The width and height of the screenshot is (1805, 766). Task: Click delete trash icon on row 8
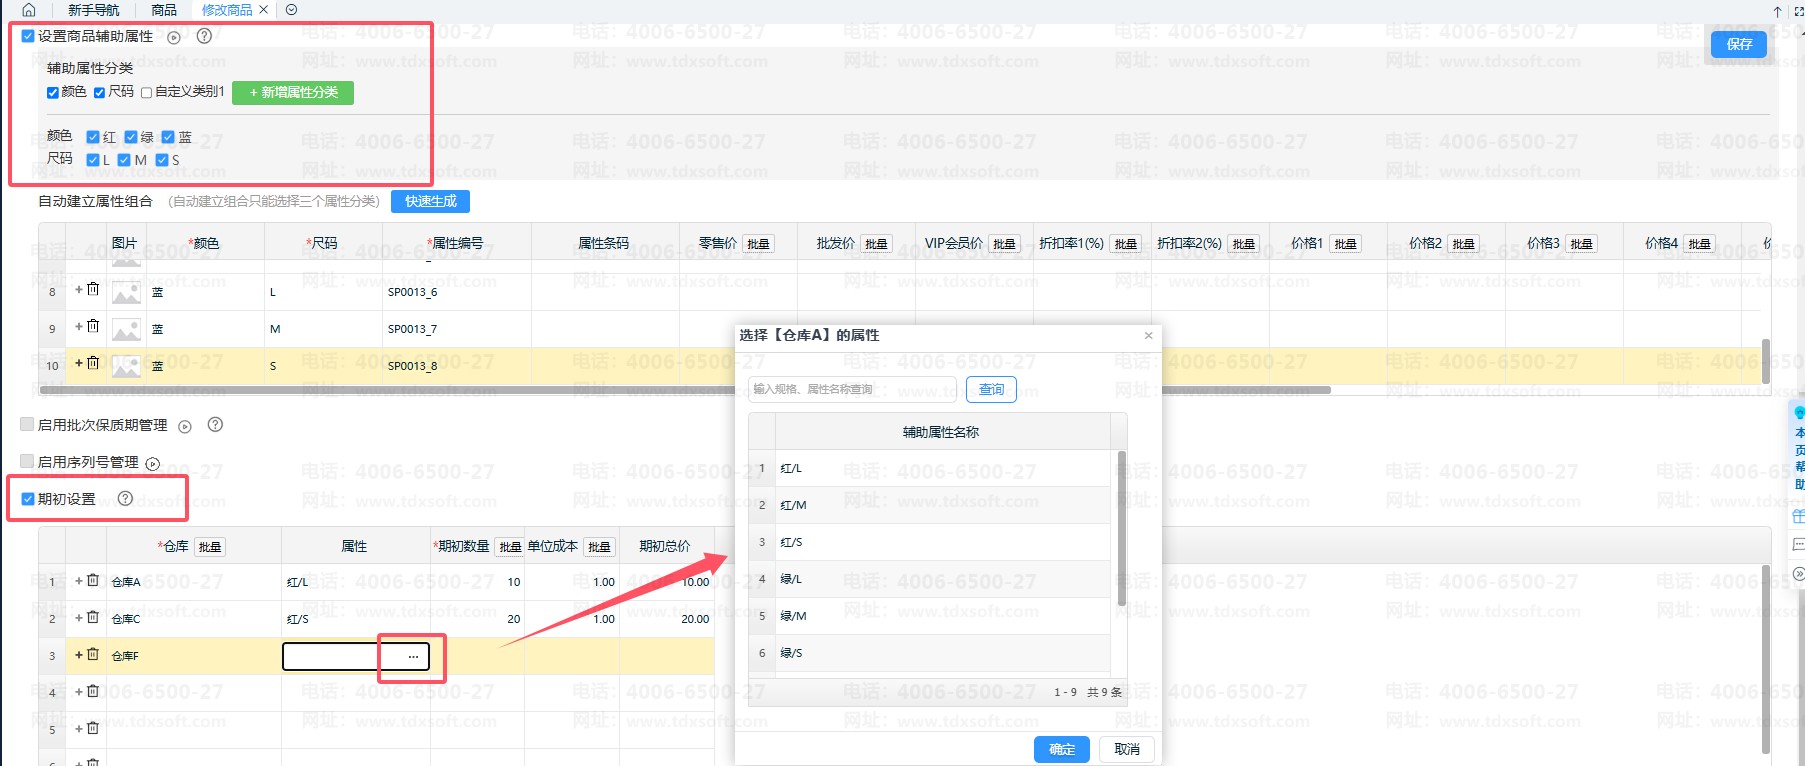click(93, 289)
